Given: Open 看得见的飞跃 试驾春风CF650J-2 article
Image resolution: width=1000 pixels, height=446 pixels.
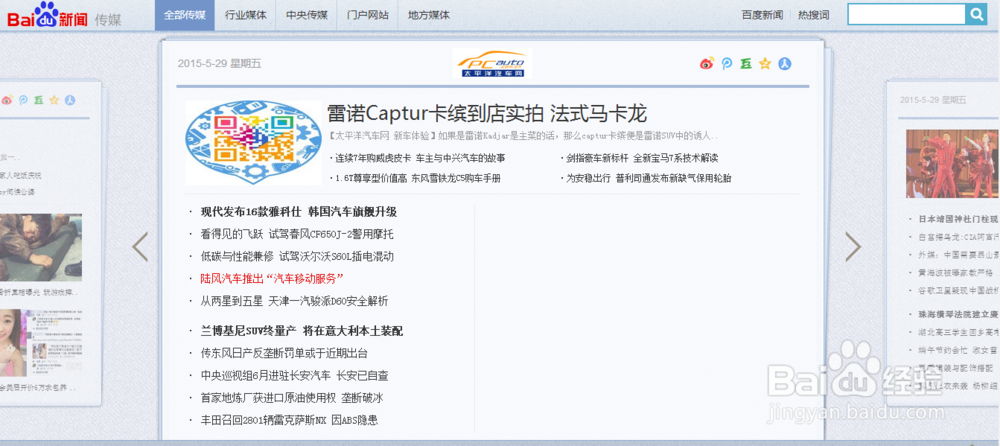Looking at the screenshot, I should [x=297, y=234].
